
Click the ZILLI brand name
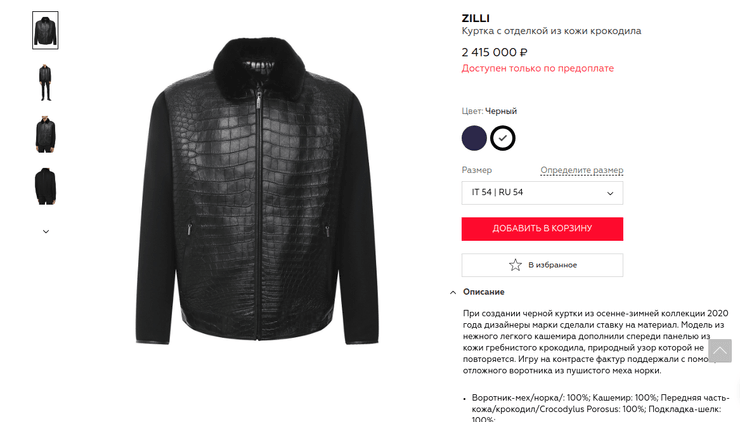point(475,18)
